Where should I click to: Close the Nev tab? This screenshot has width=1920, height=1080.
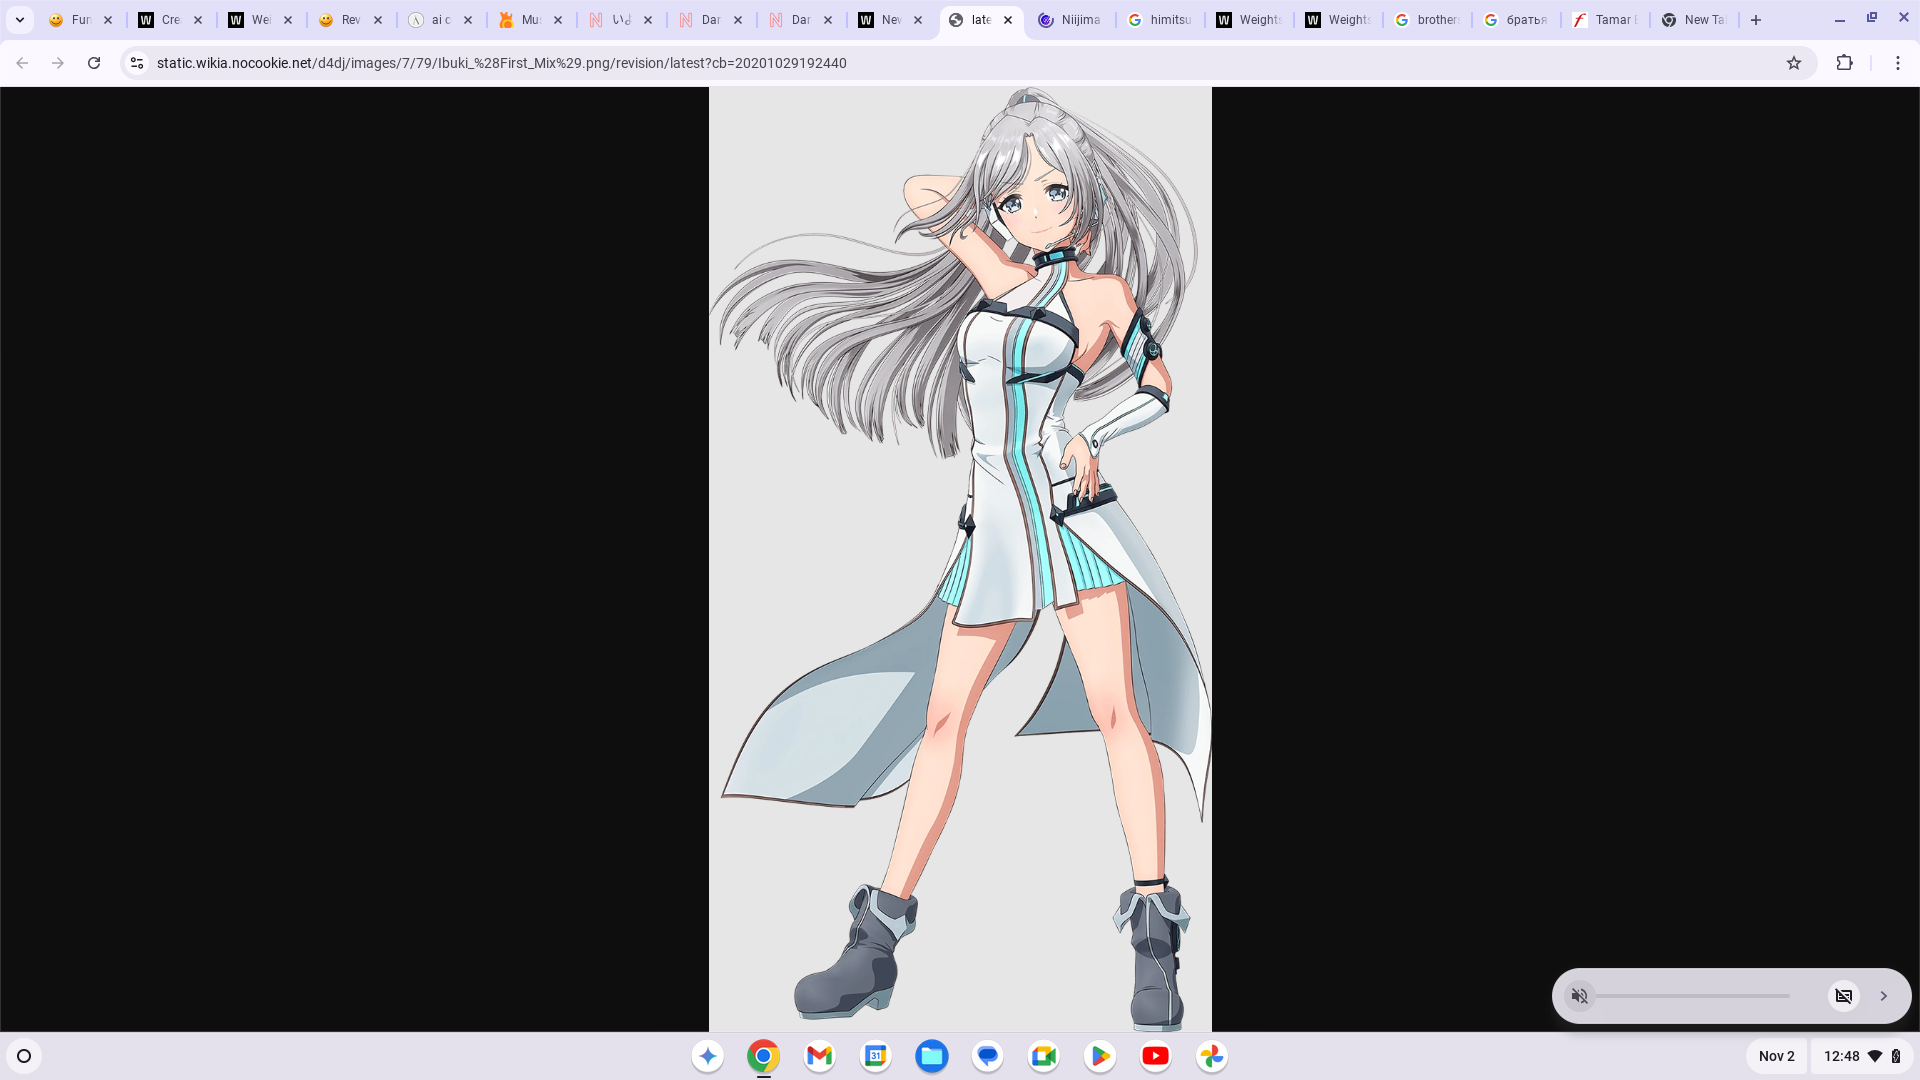click(x=918, y=20)
